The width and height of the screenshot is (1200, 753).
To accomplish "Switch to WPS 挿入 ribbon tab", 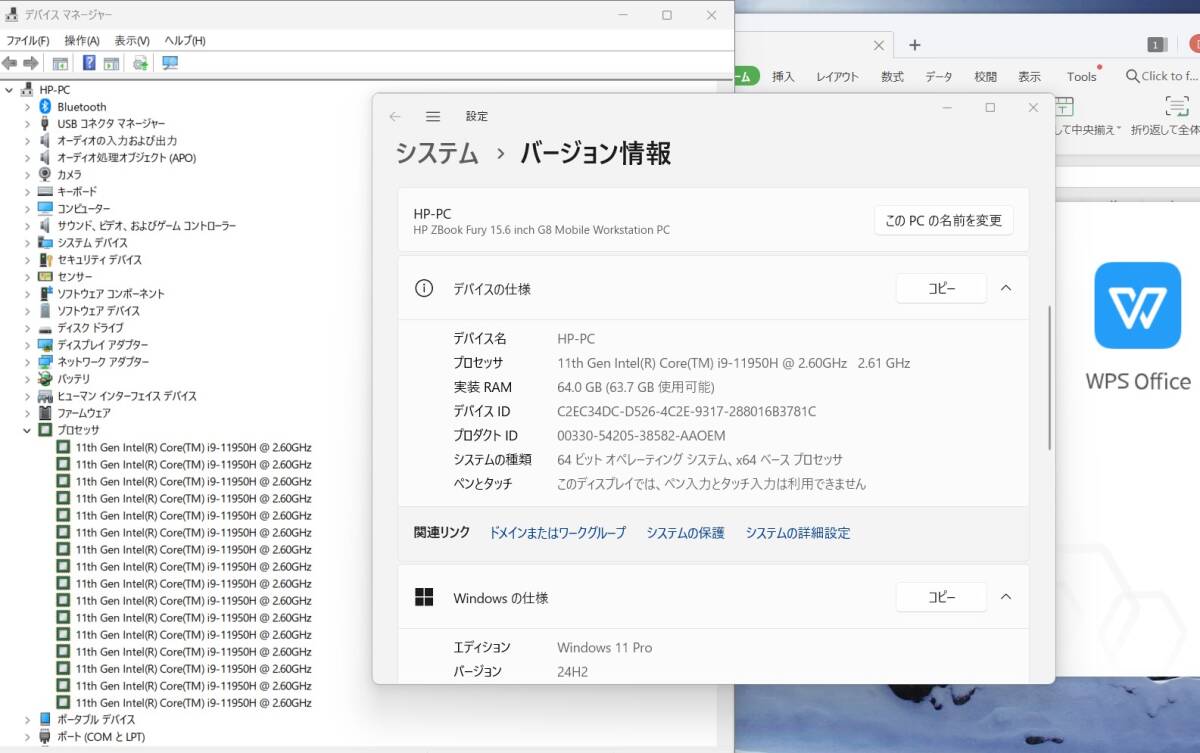I will [x=783, y=76].
